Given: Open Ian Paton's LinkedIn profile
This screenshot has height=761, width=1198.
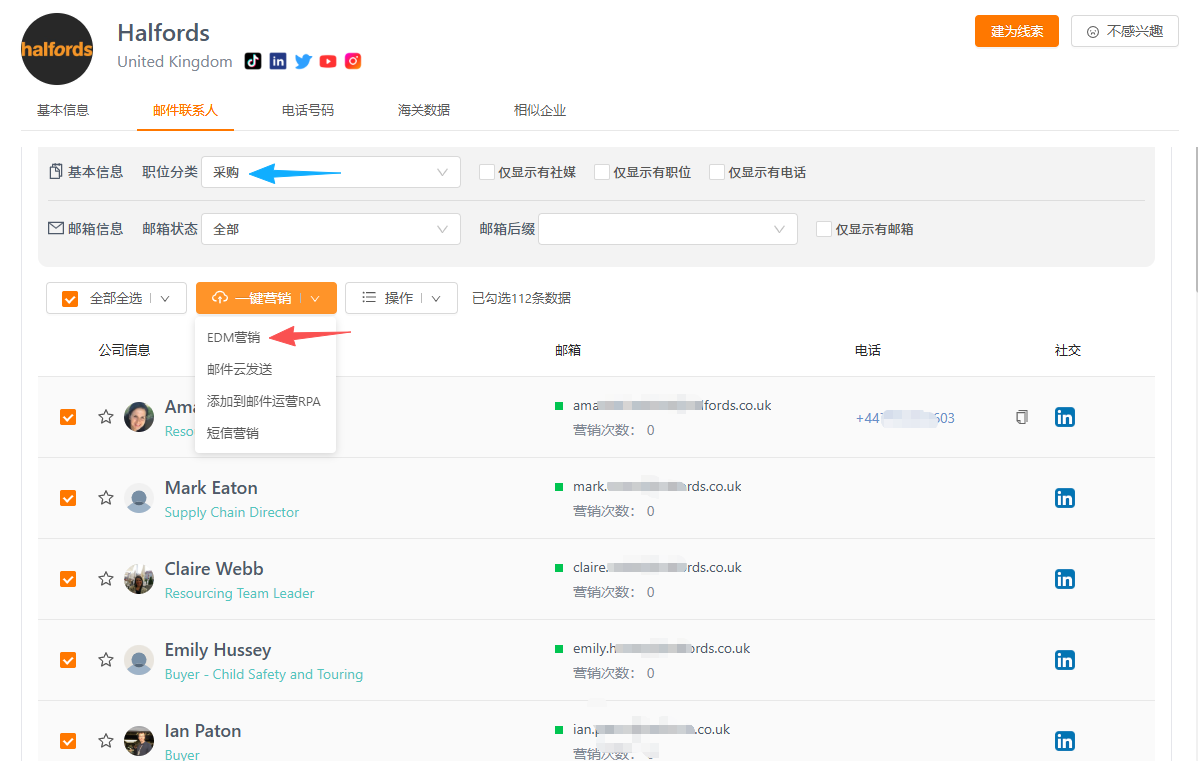Looking at the screenshot, I should [1064, 741].
